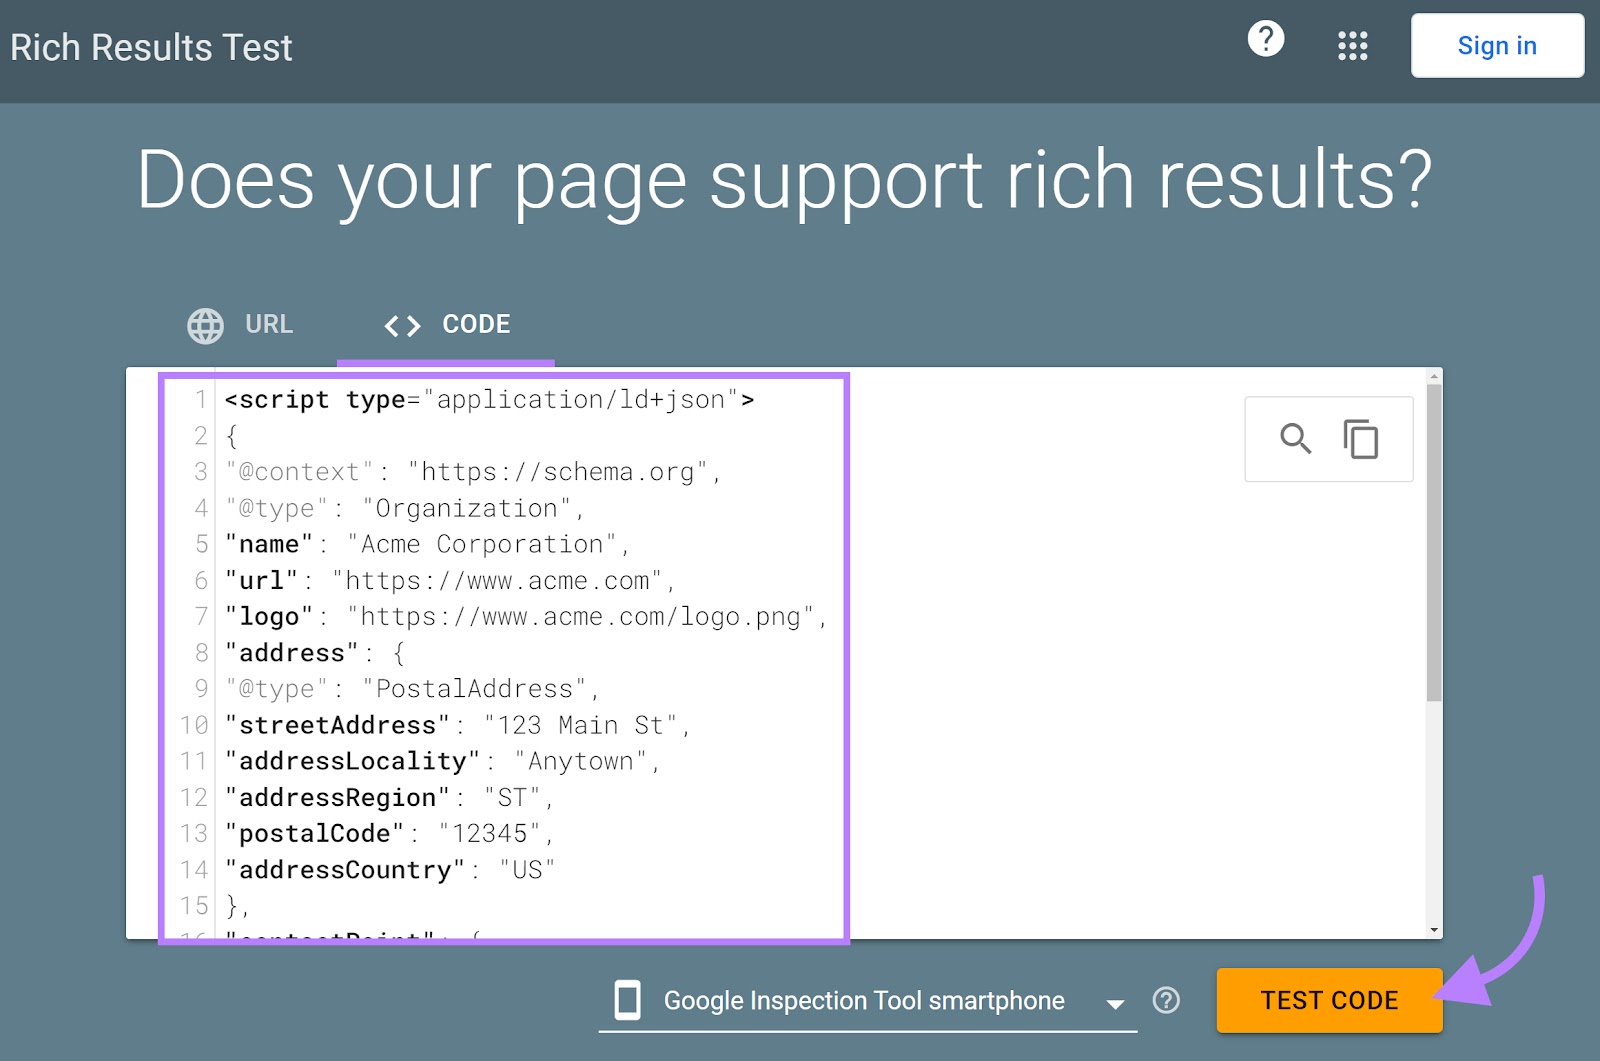Screen dimensions: 1600x1061
Task: Click the angle brackets icon beside CODE
Action: coord(403,325)
